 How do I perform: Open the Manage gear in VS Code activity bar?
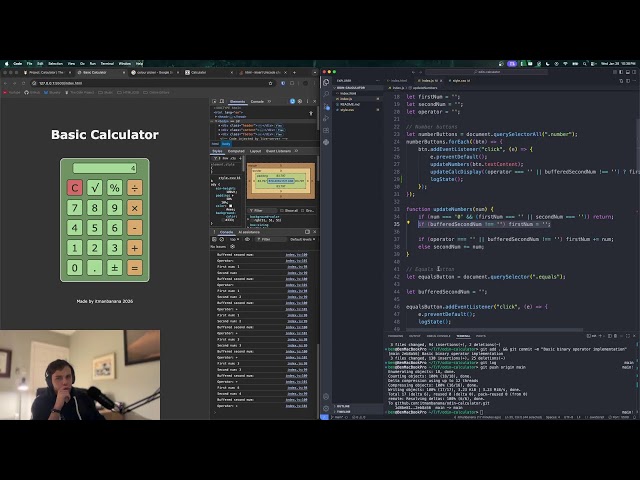click(326, 408)
